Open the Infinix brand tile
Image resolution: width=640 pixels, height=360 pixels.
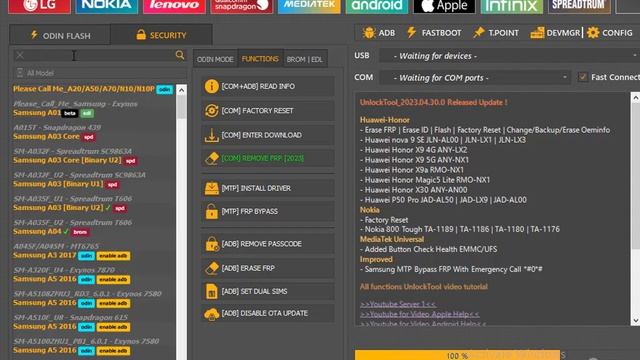(511, 6)
